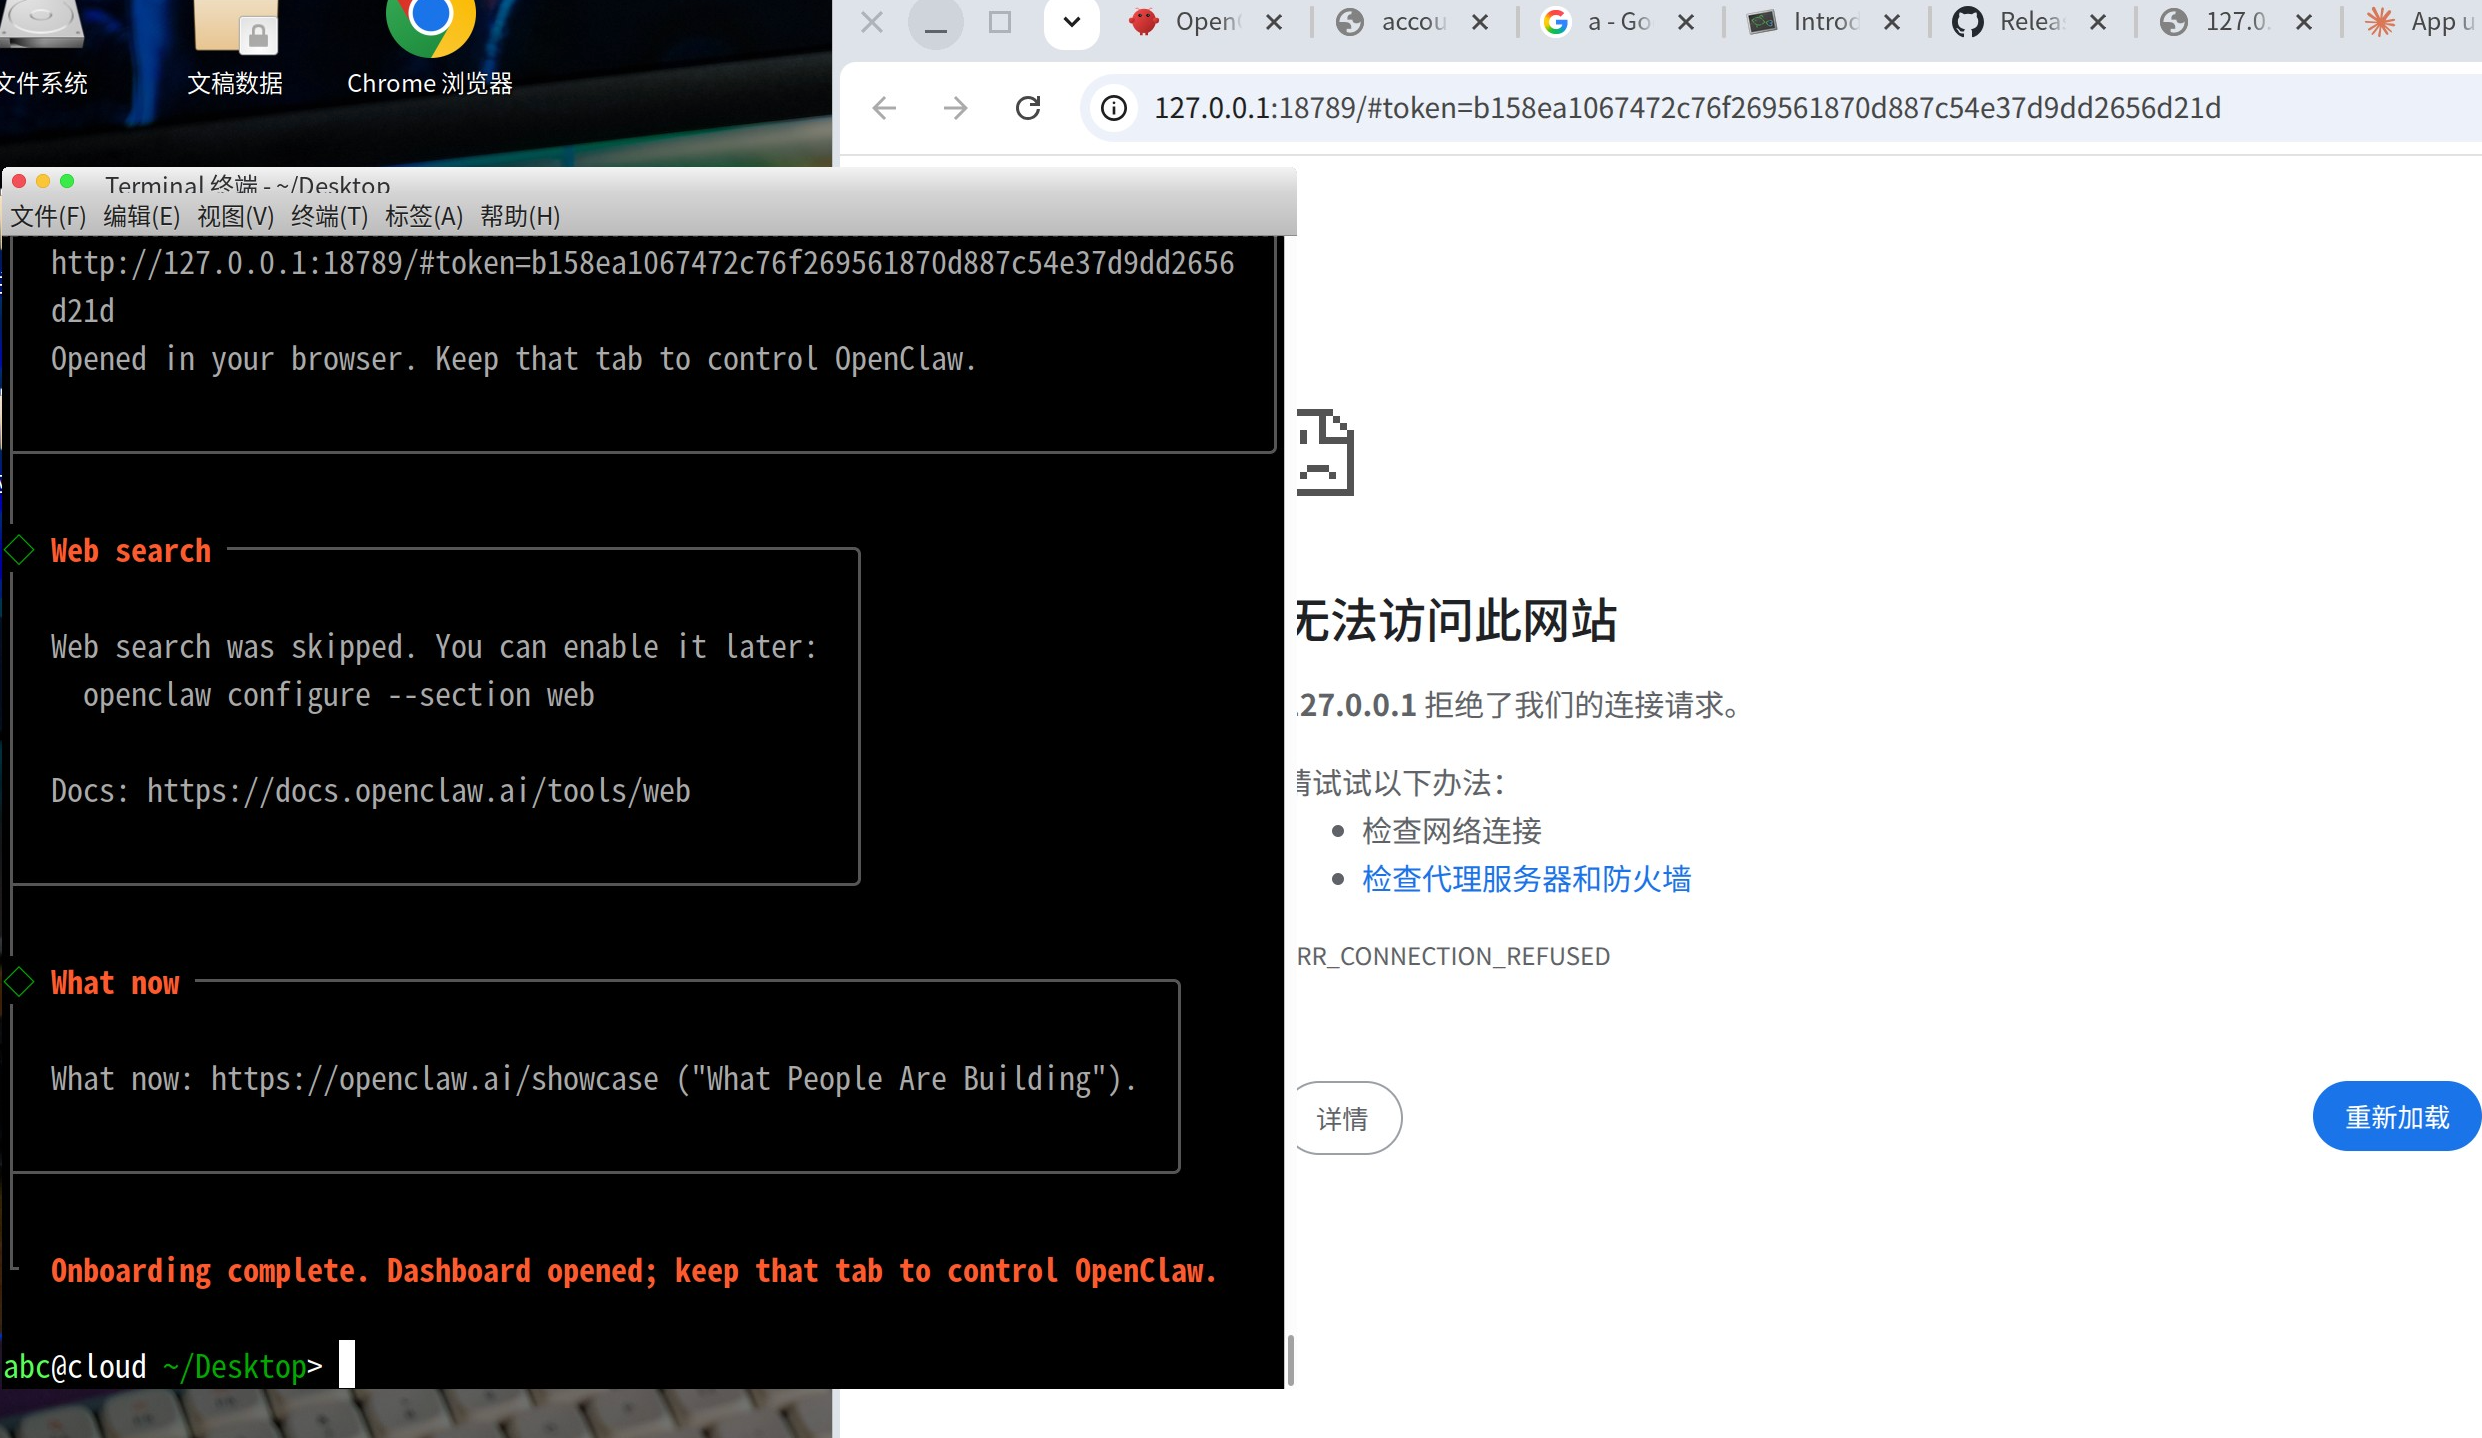The image size is (2482, 1438).
Task: Open the 视图(V) terminal menu
Action: [236, 216]
